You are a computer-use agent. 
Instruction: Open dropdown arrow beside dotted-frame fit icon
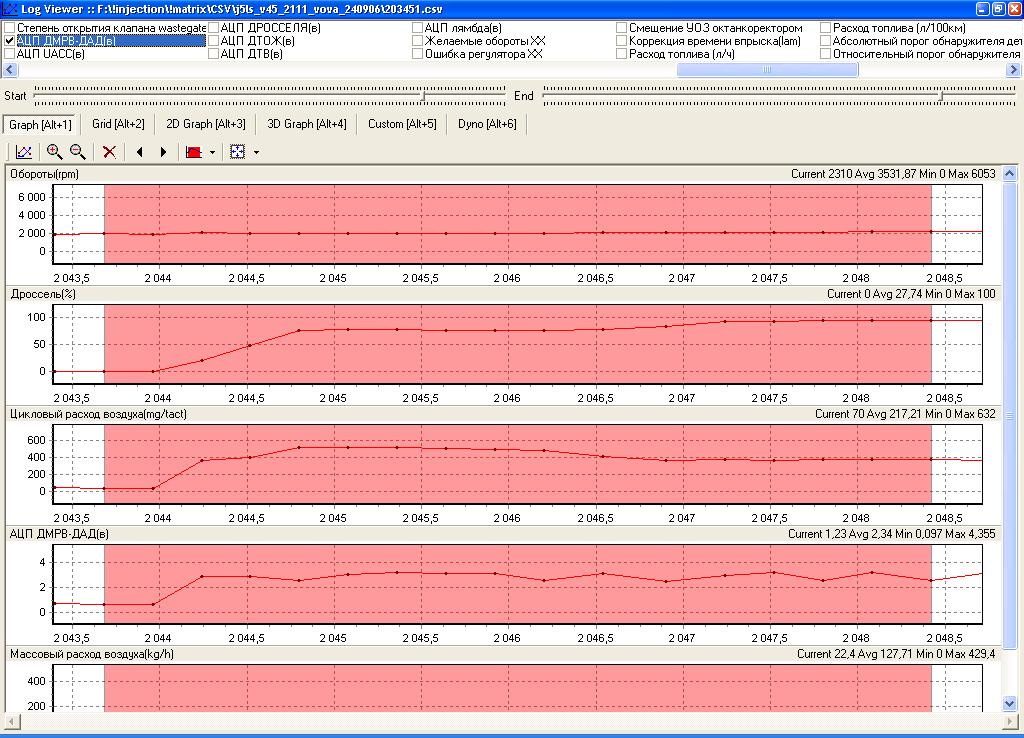257,153
